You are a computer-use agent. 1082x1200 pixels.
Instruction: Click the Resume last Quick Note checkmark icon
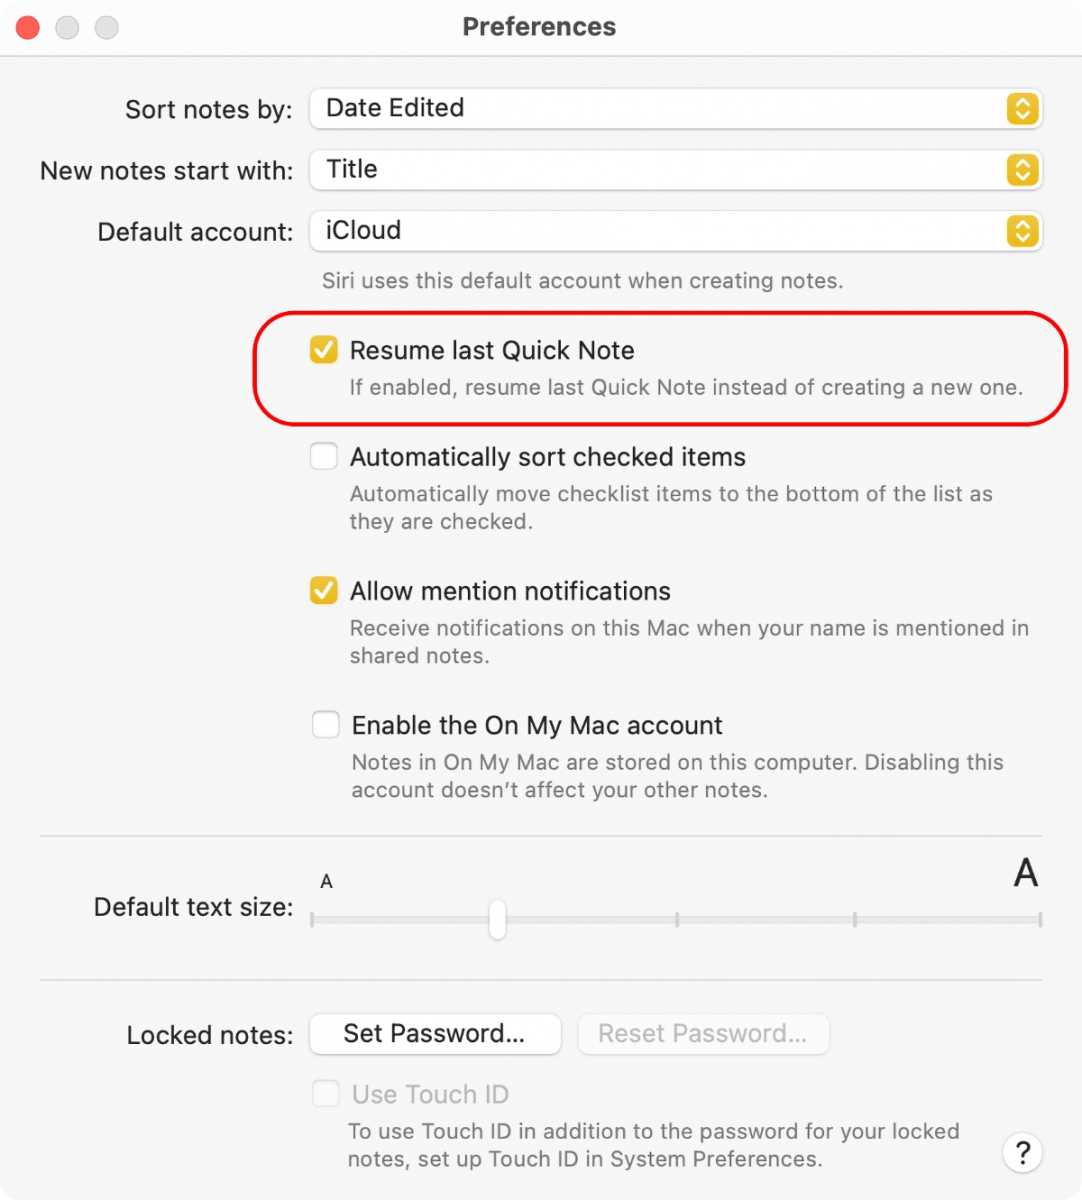tap(323, 350)
